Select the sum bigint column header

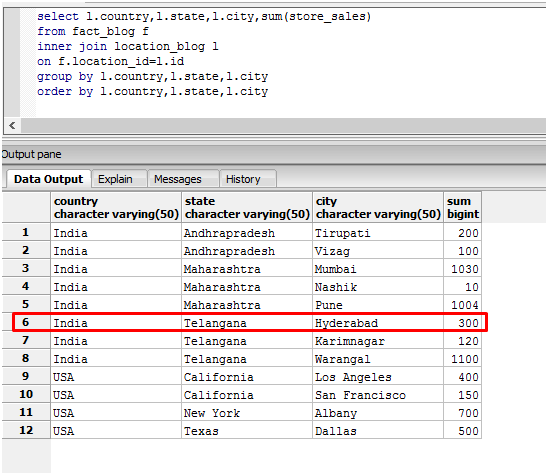tap(463, 207)
